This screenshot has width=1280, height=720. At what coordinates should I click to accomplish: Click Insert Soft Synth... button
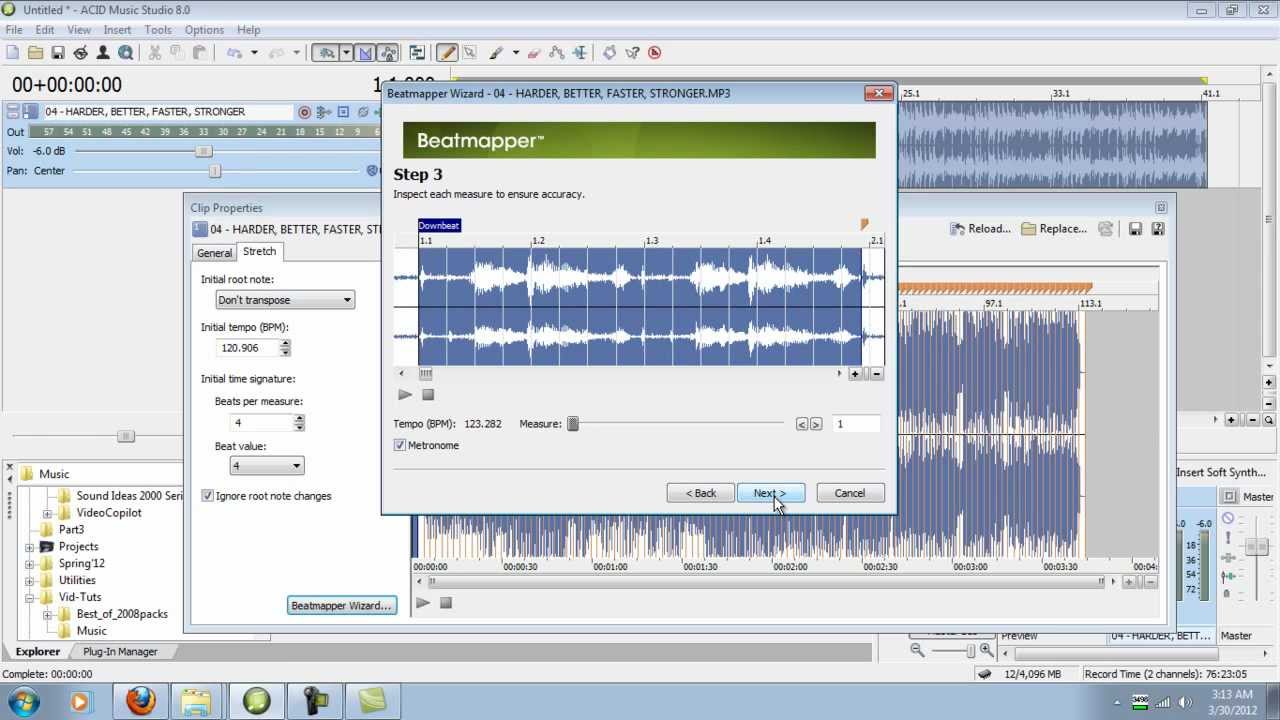pos(1221,472)
